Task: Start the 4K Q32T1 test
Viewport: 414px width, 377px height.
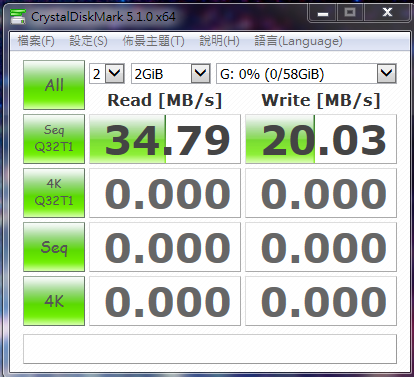Action: 54,193
